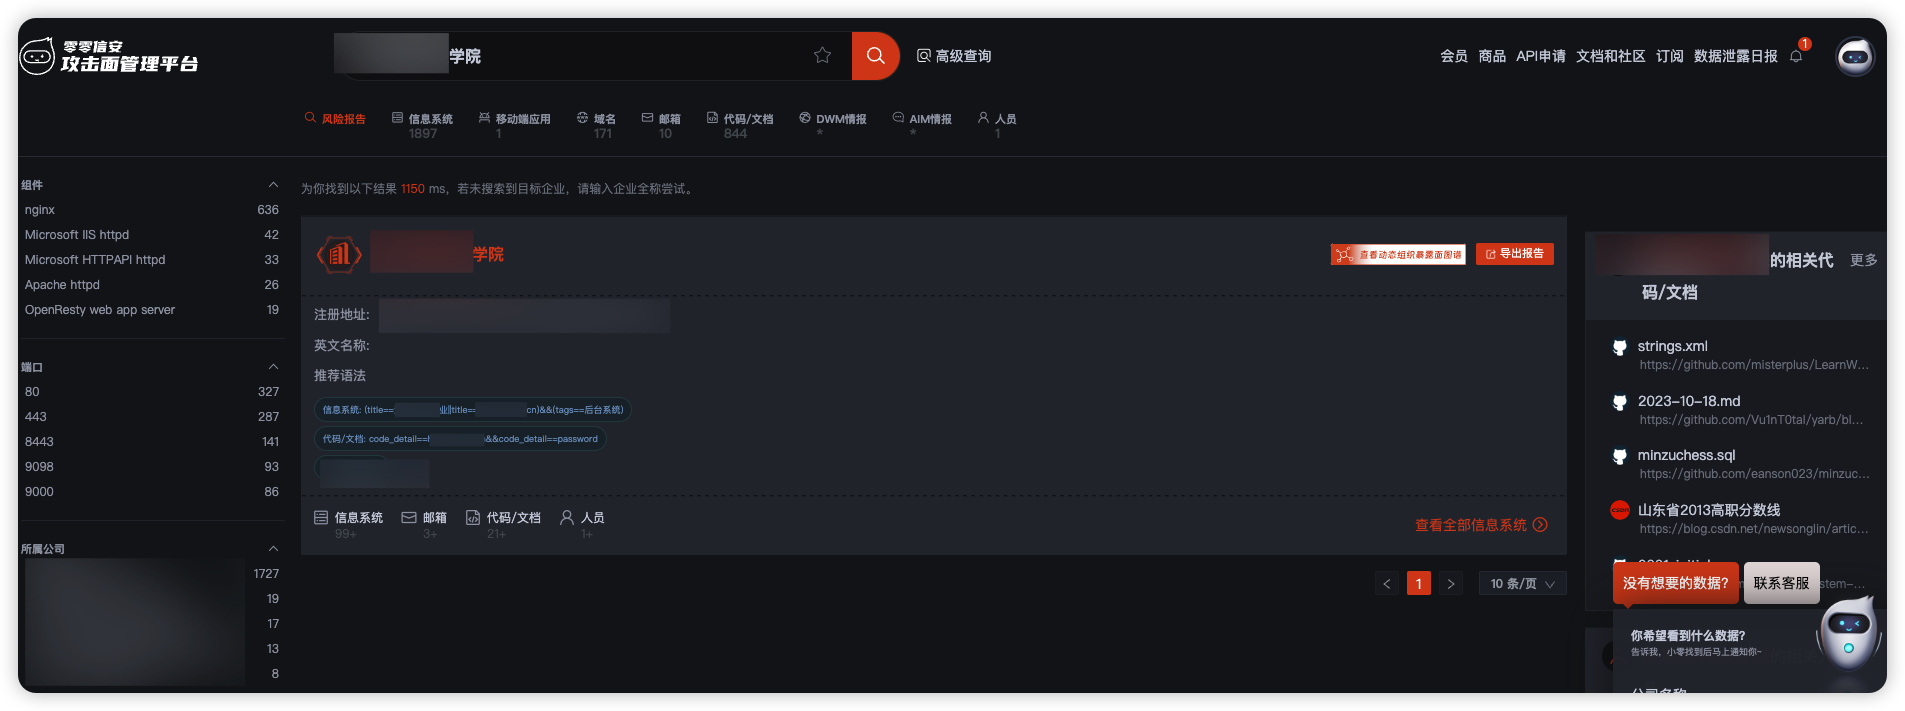
Task: Collapse the 所属公司 filter section
Action: 273,549
